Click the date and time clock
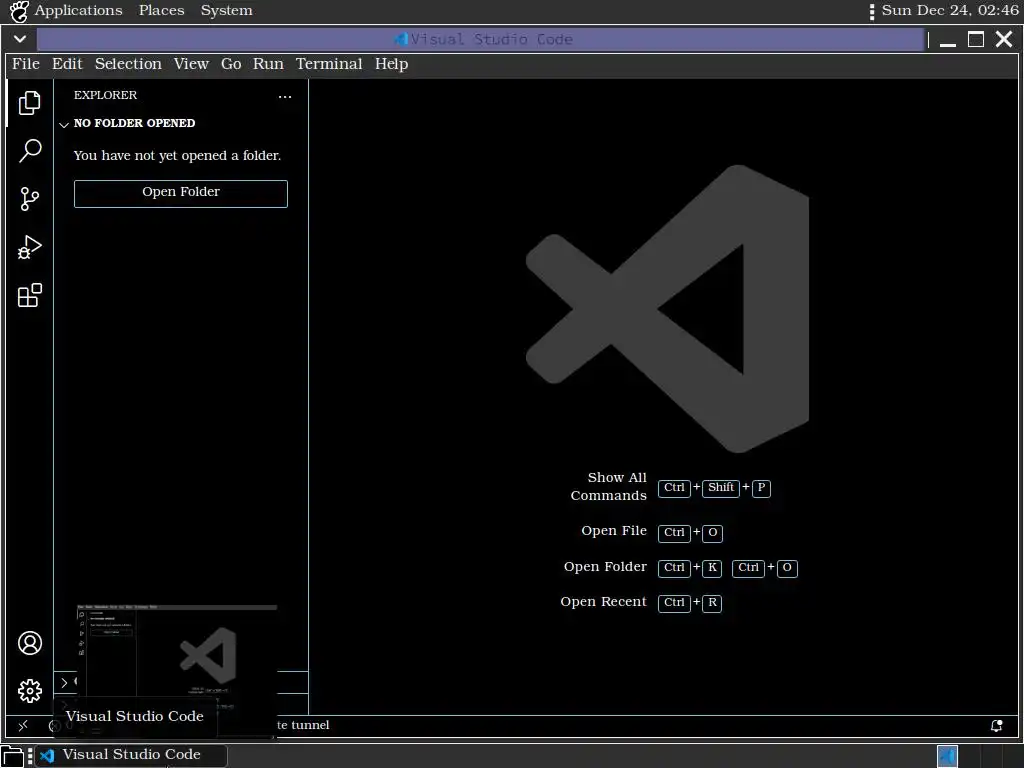The width and height of the screenshot is (1024, 768). (950, 10)
